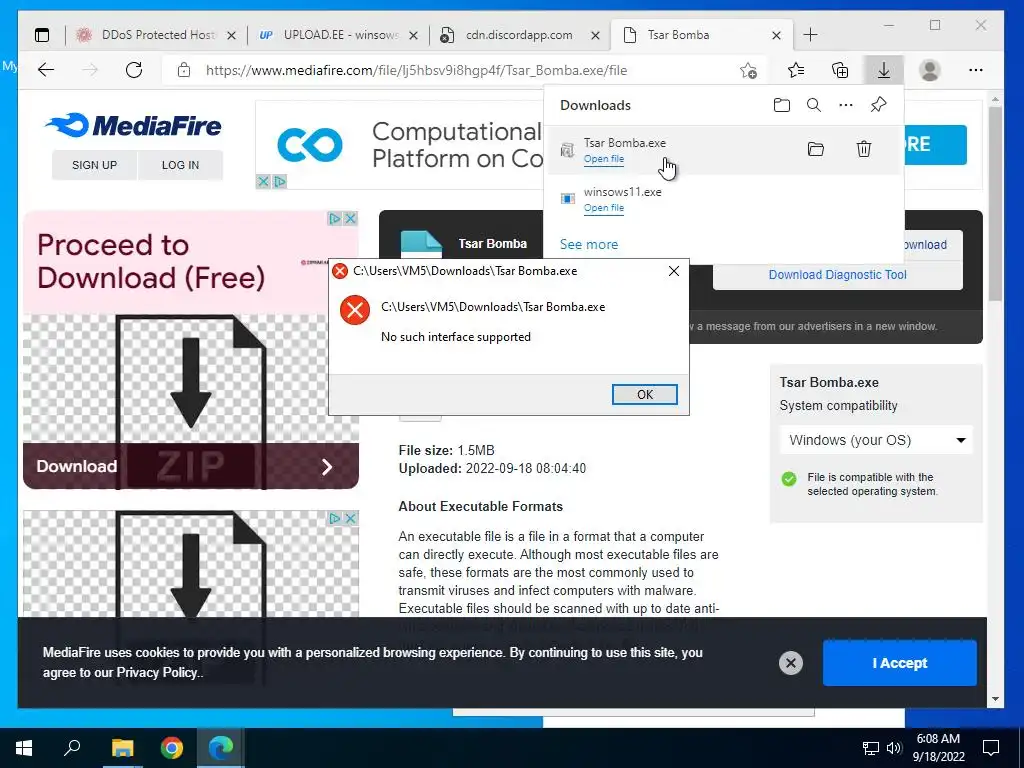This screenshot has width=1024, height=768.
Task: Click Download Diagnostic Tool link
Action: tap(837, 275)
